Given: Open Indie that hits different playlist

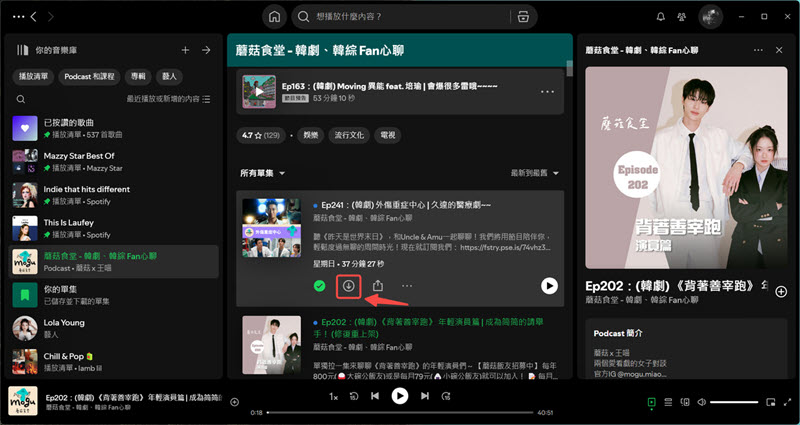Looking at the screenshot, I should 114,195.
